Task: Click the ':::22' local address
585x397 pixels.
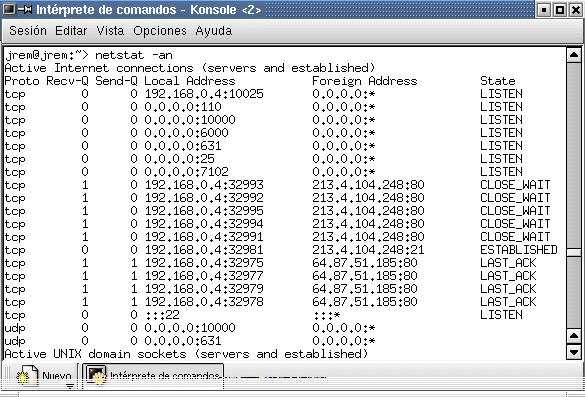Action: (162, 315)
